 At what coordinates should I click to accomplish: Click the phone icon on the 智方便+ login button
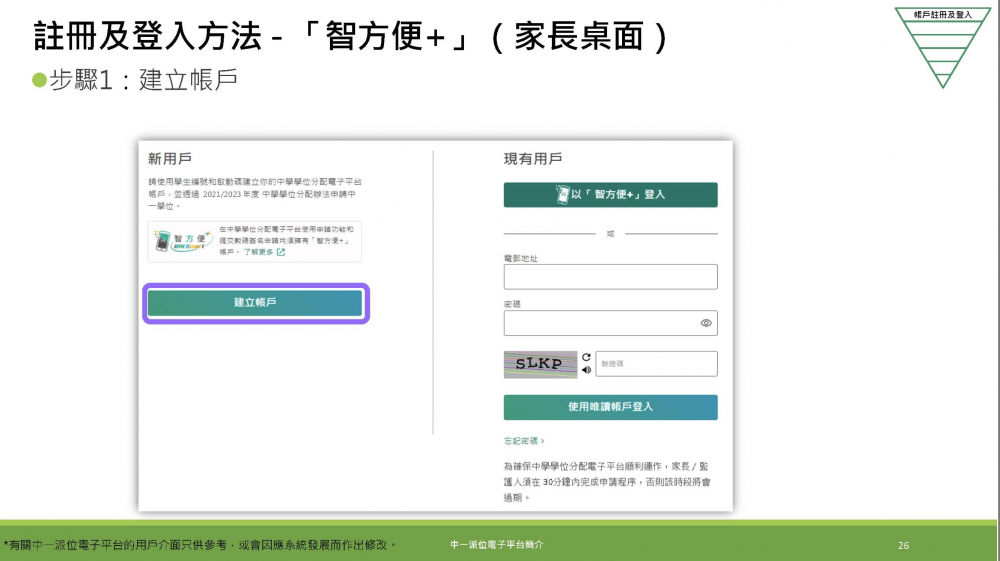[x=562, y=194]
